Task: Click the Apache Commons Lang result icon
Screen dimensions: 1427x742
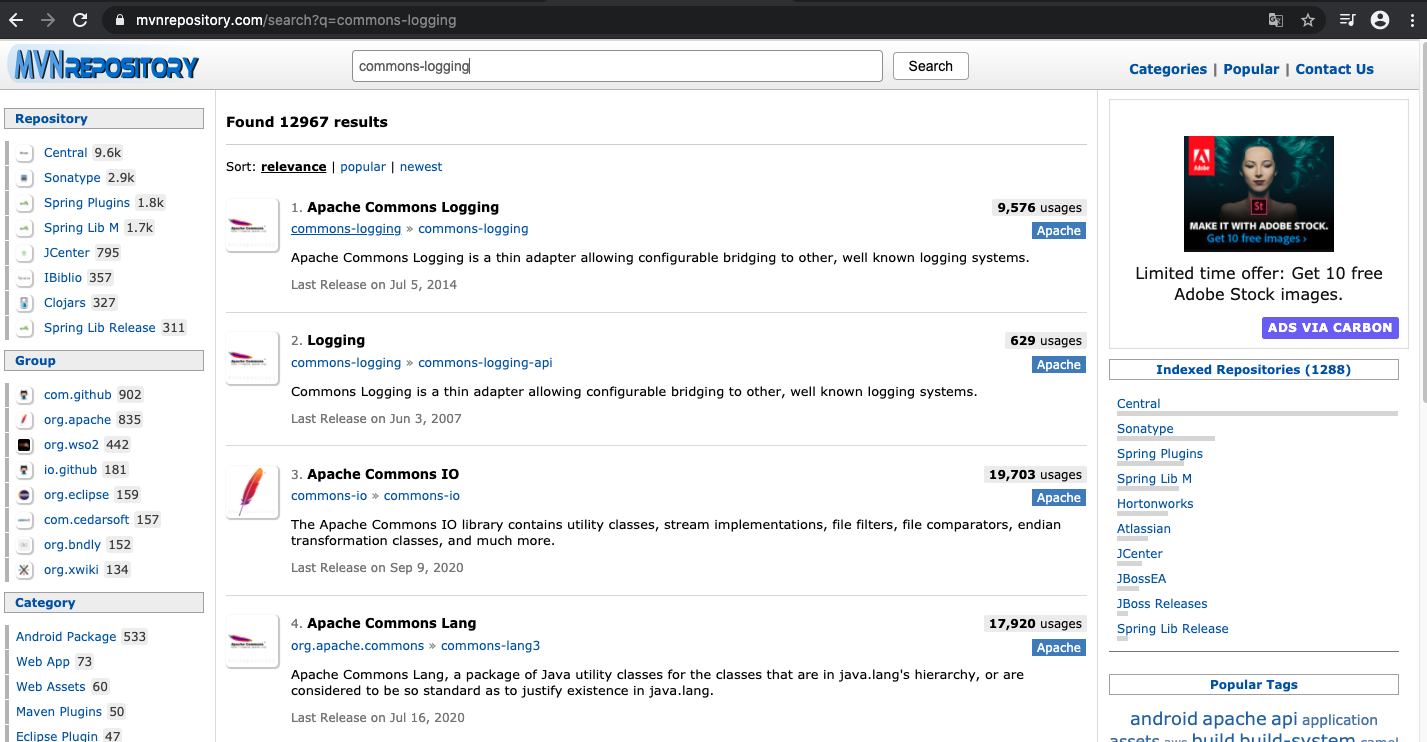Action: 252,641
